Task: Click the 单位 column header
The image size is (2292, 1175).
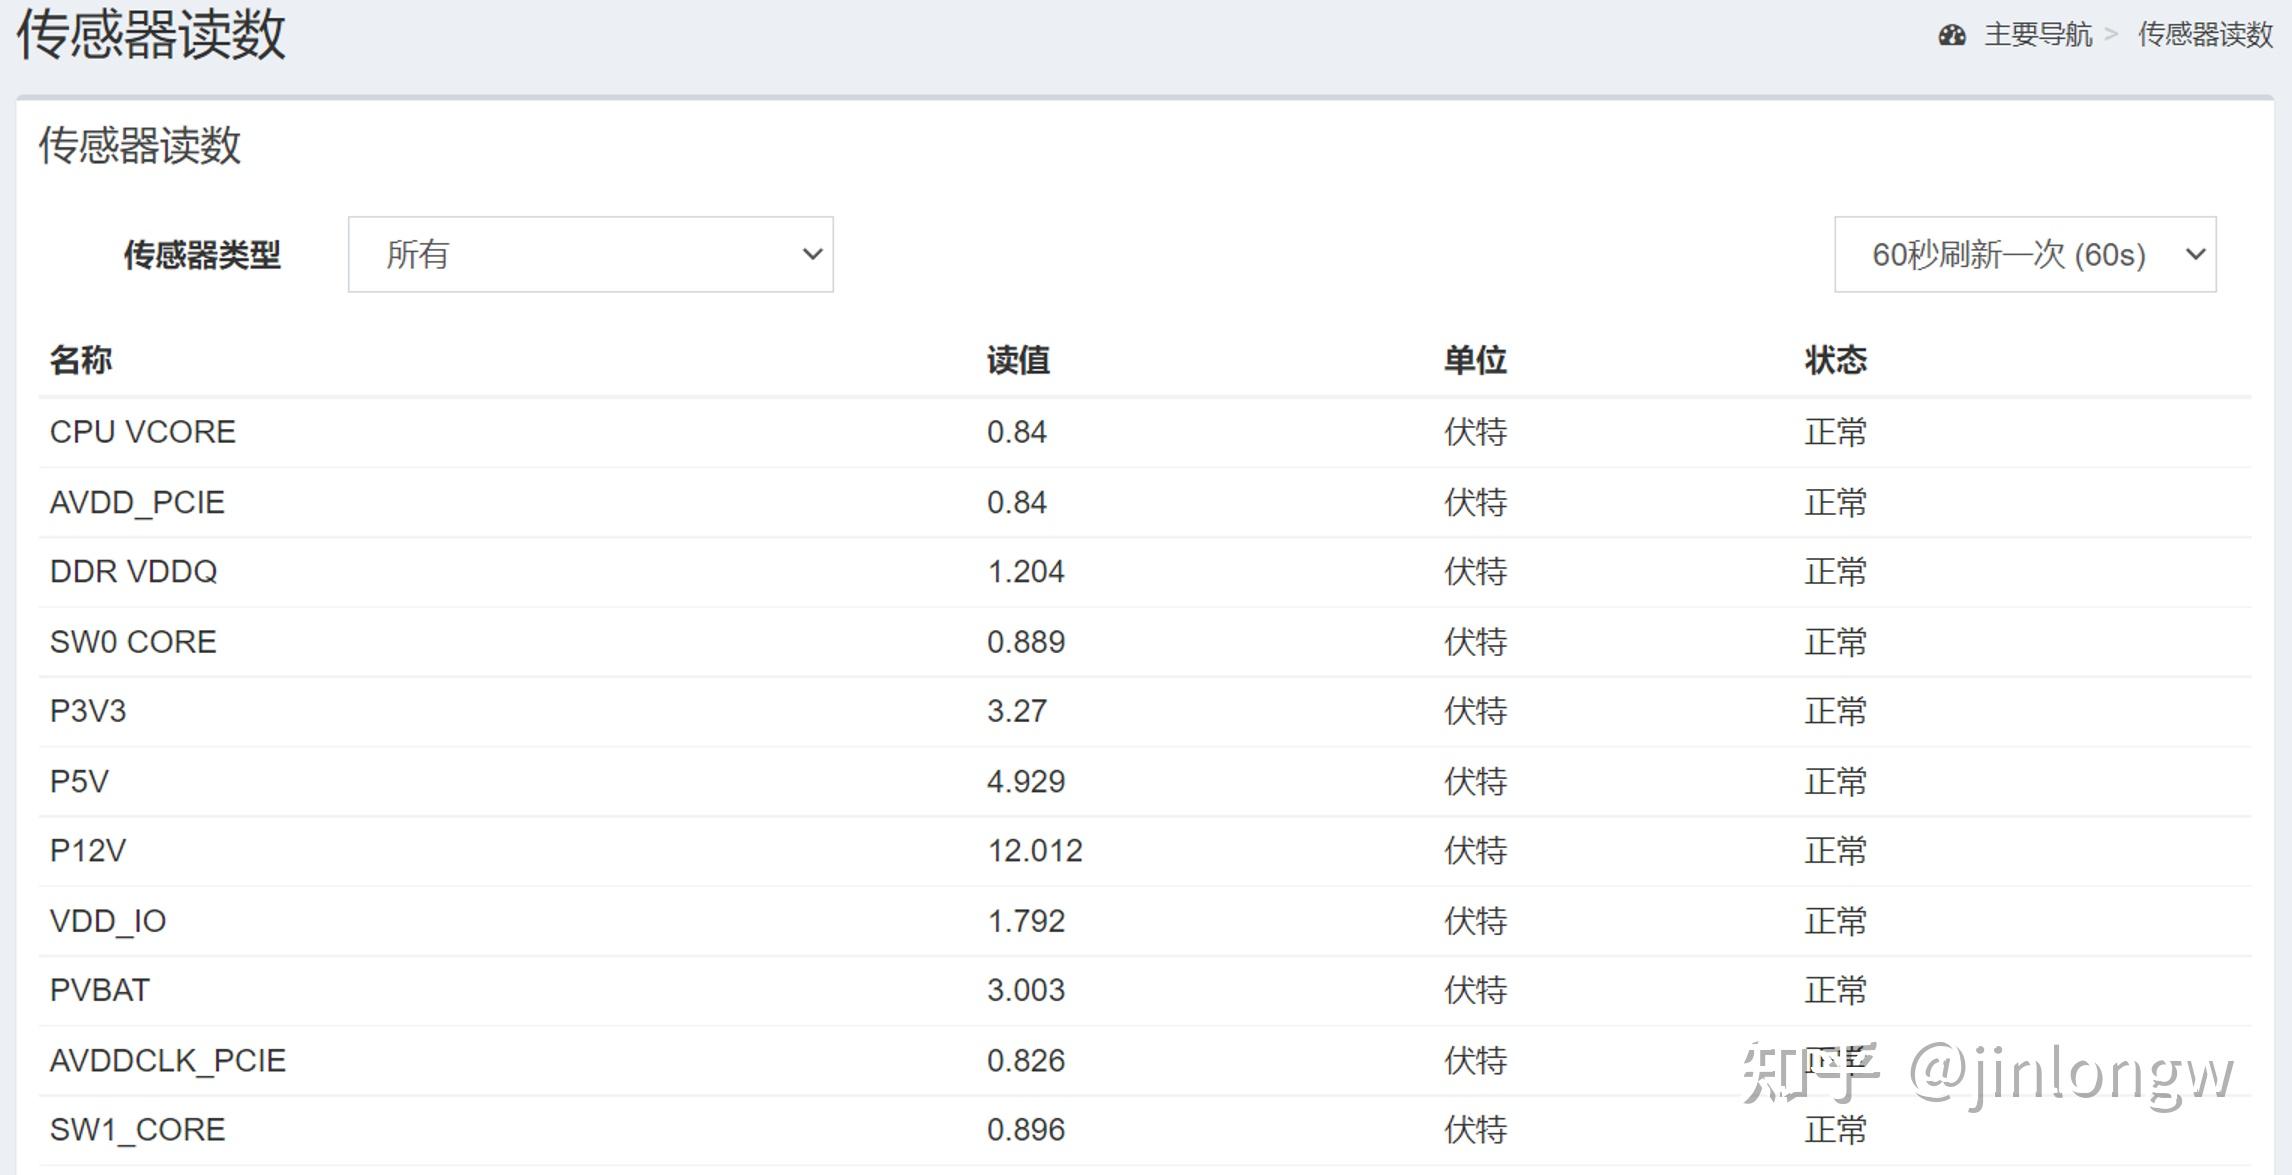Action: click(x=1474, y=360)
